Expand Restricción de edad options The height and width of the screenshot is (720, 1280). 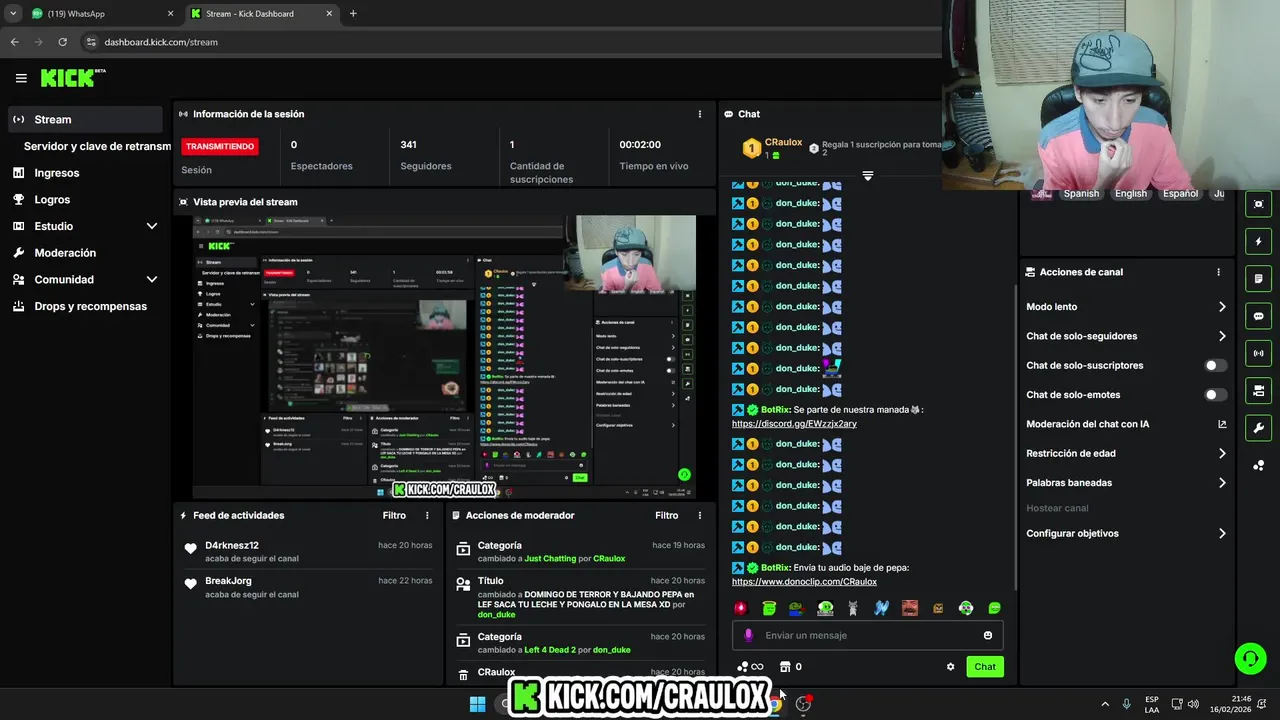tap(1126, 453)
